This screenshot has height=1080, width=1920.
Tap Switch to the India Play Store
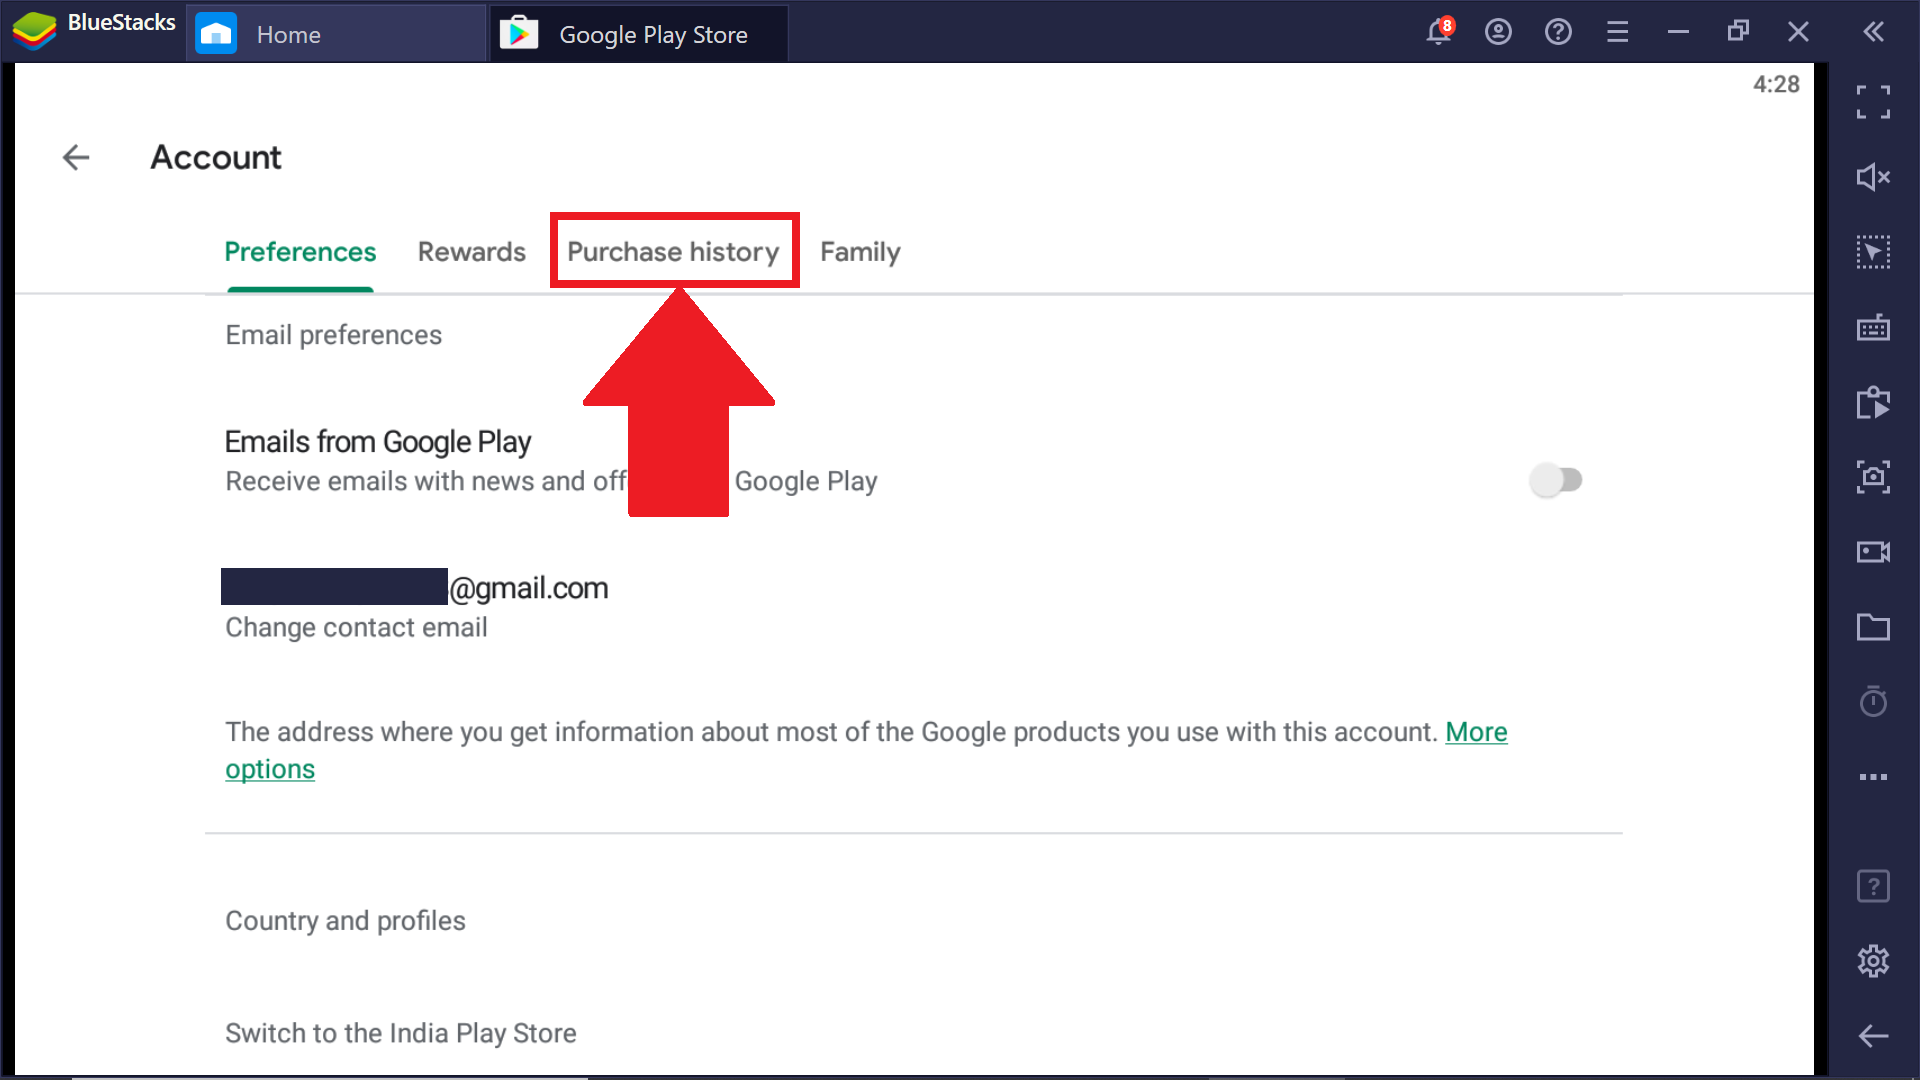coord(401,1033)
